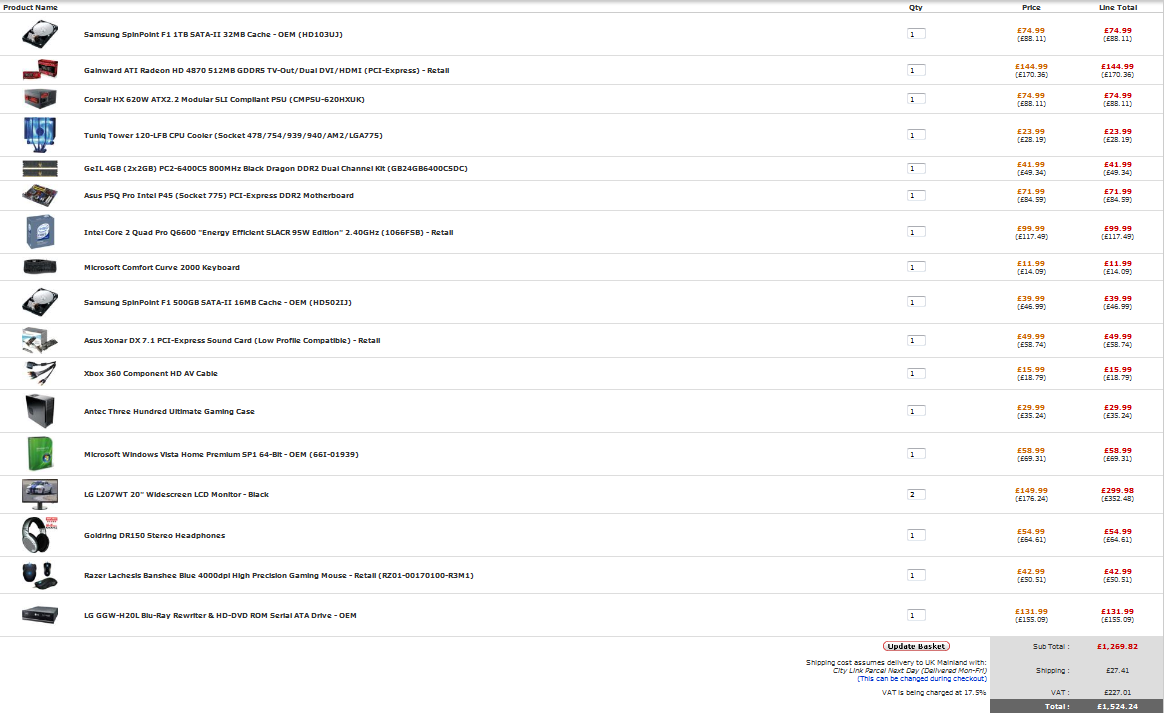Image resolution: width=1164 pixels, height=713 pixels.
Task: Open Samsung SpinPoint F1 500GB product link
Action: tap(218, 303)
